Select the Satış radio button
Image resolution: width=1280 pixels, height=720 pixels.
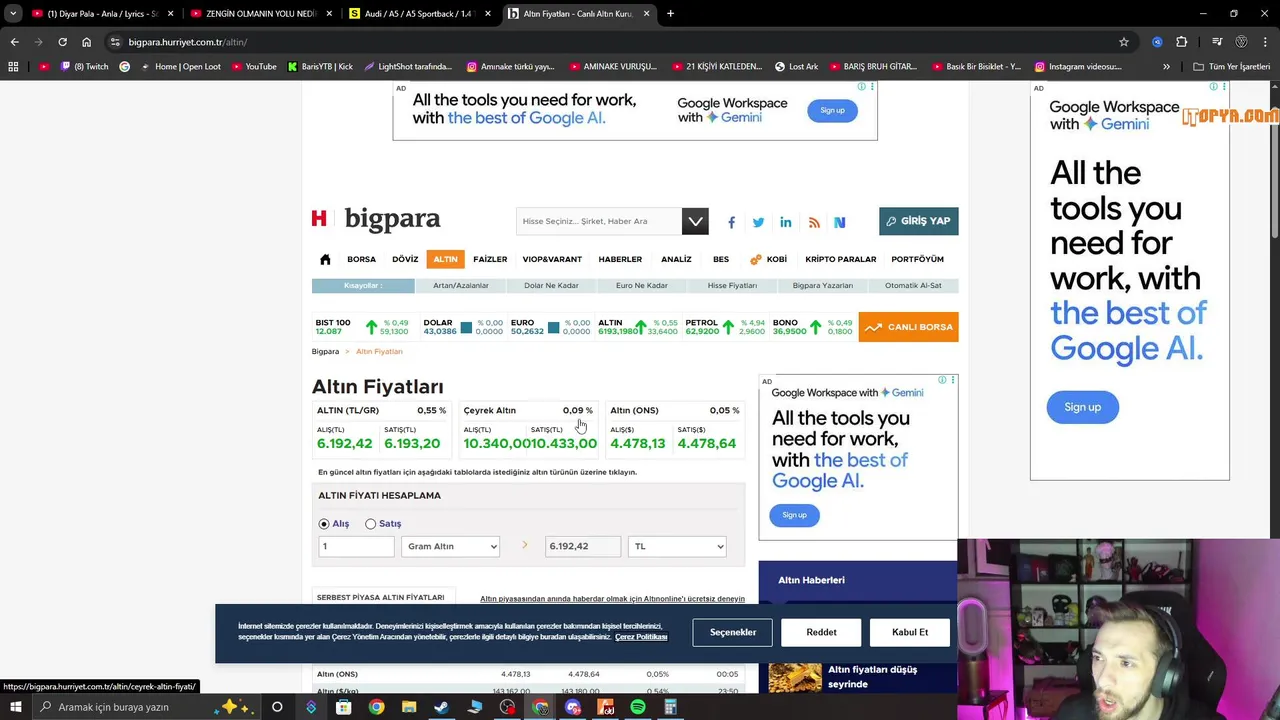click(x=371, y=524)
